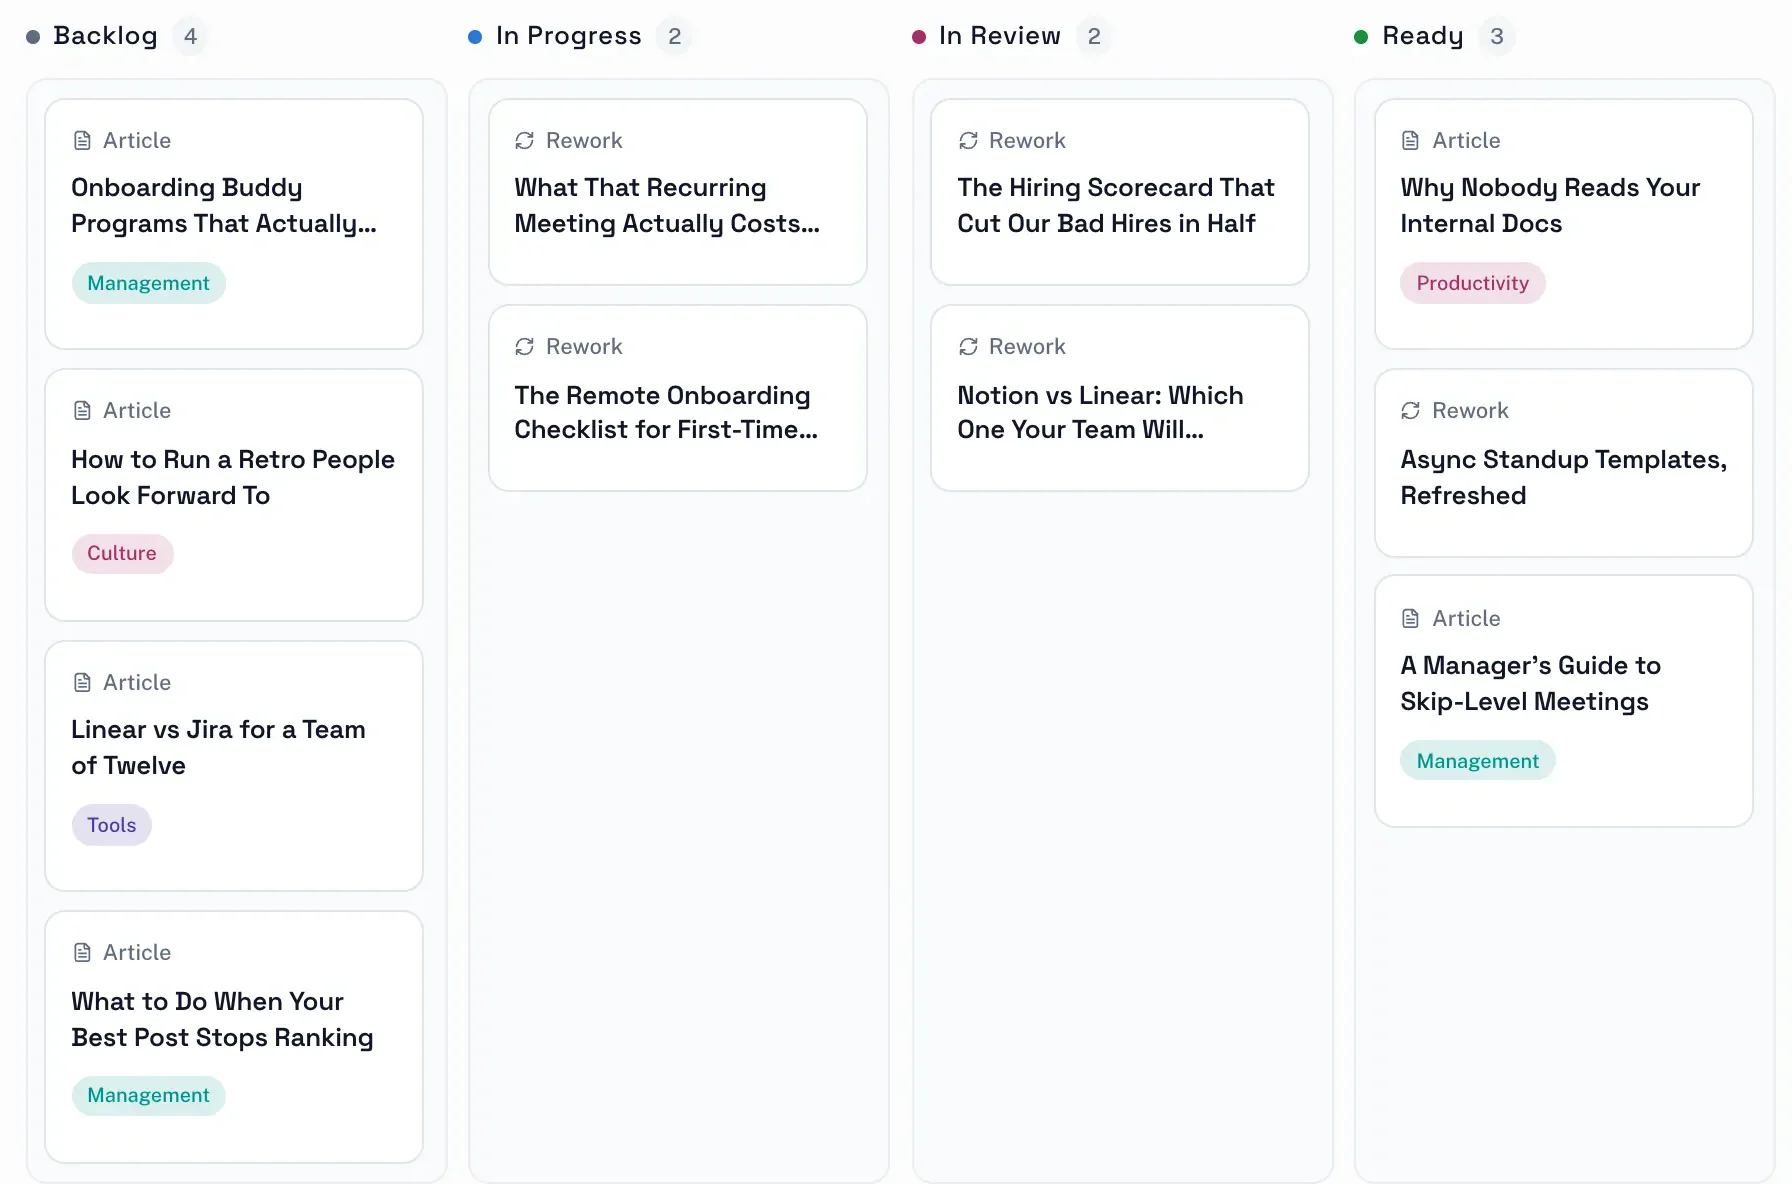Screen dimensions: 1792x1184
Task: Select the Backlog column header
Action: click(x=105, y=36)
